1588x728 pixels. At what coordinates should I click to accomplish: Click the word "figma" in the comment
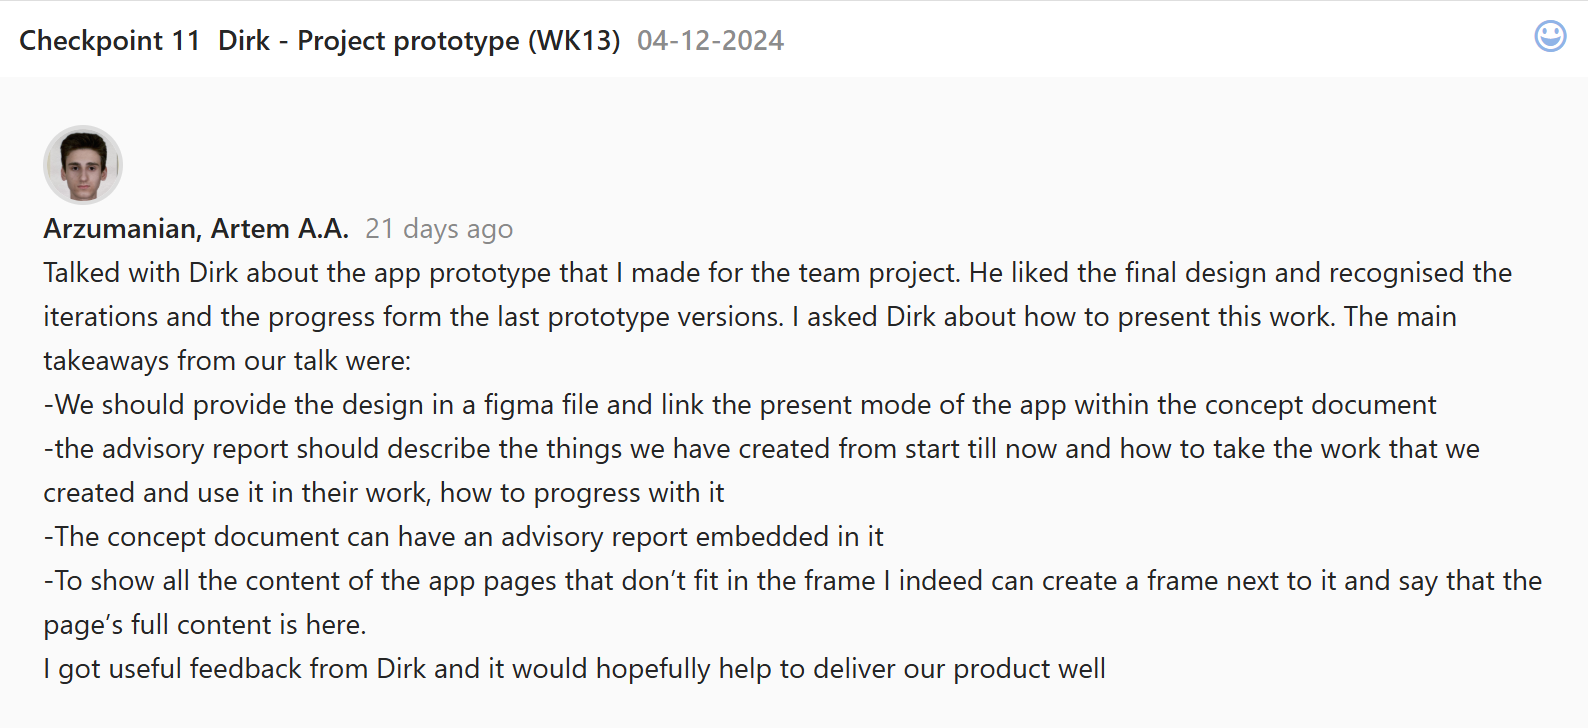click(x=518, y=405)
